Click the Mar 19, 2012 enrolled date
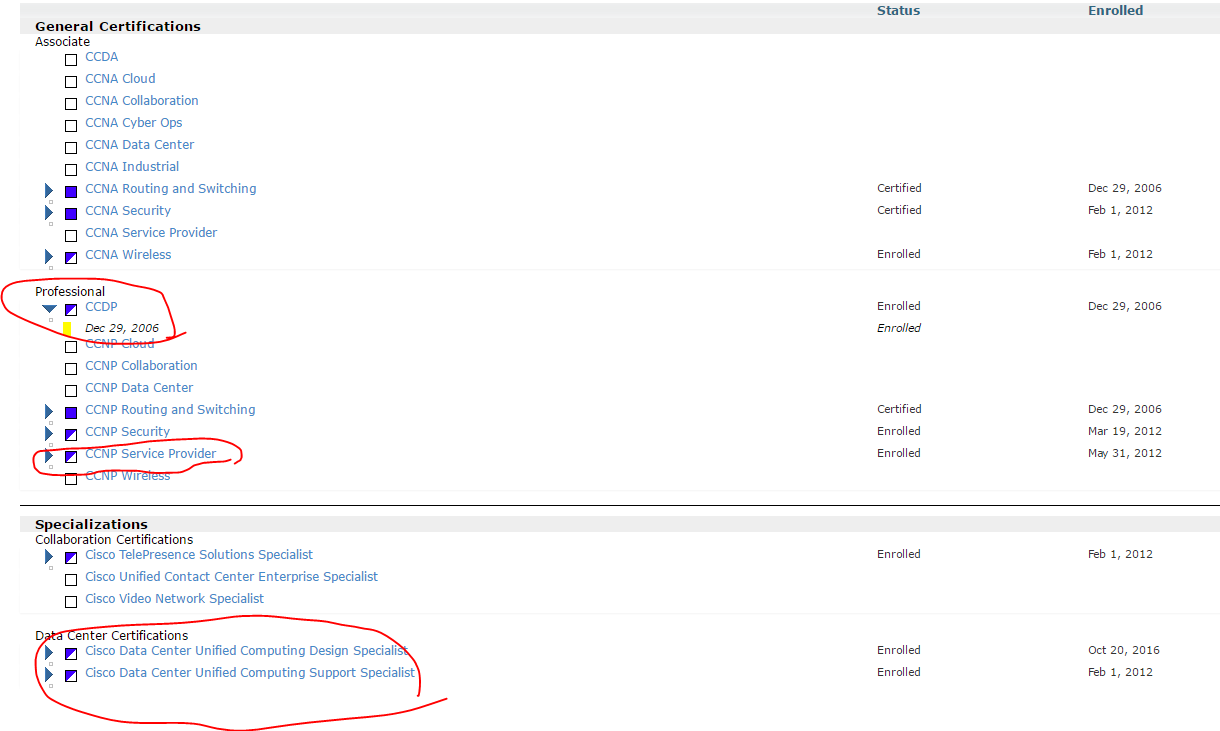This screenshot has width=1220, height=731. pos(1125,431)
